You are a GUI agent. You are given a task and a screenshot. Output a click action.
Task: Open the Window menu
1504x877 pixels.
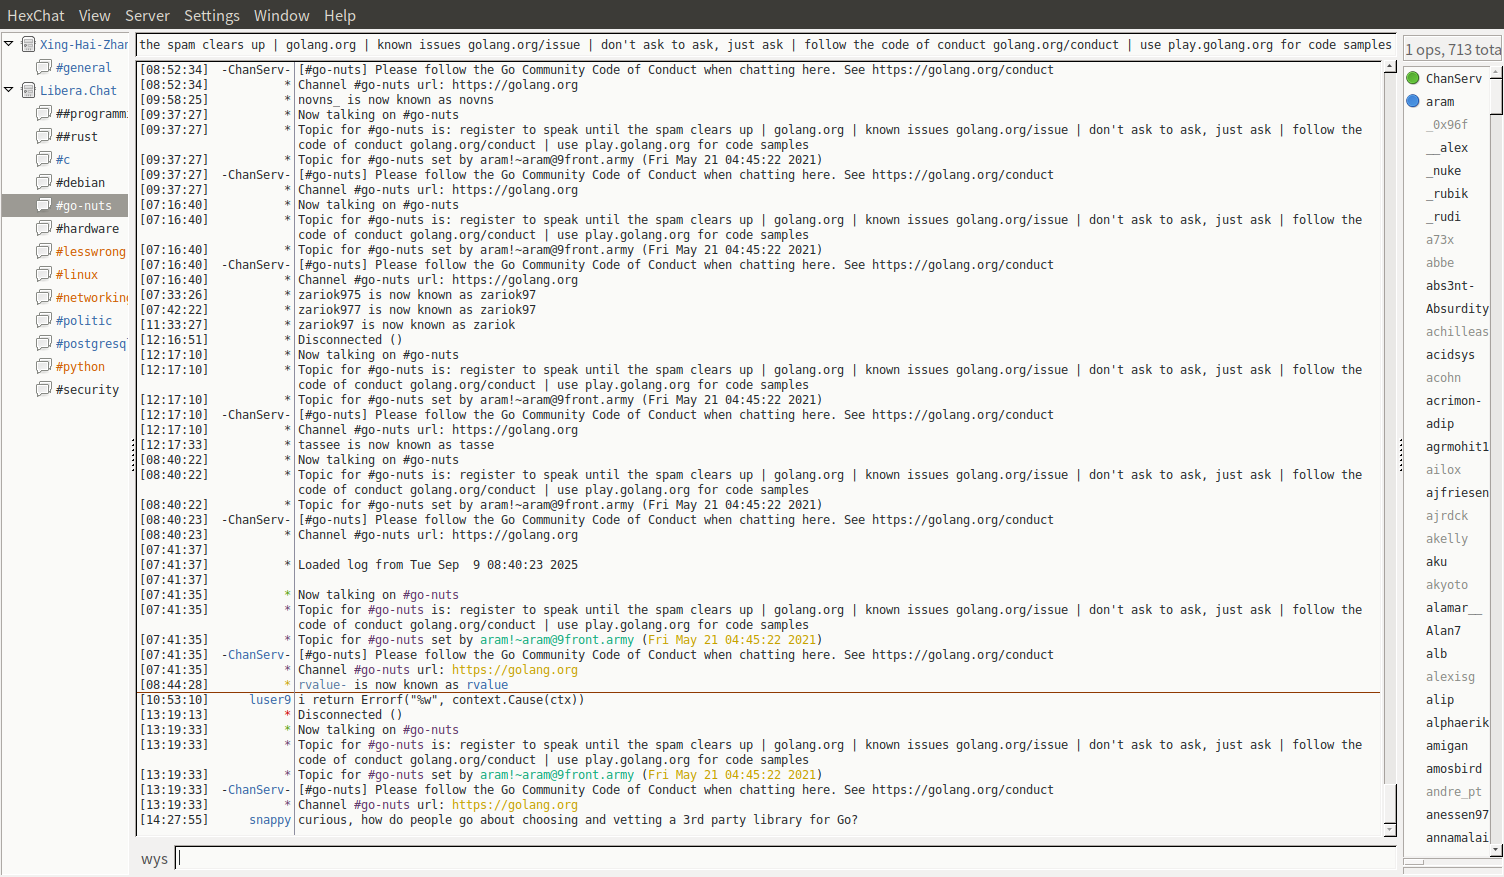(281, 16)
